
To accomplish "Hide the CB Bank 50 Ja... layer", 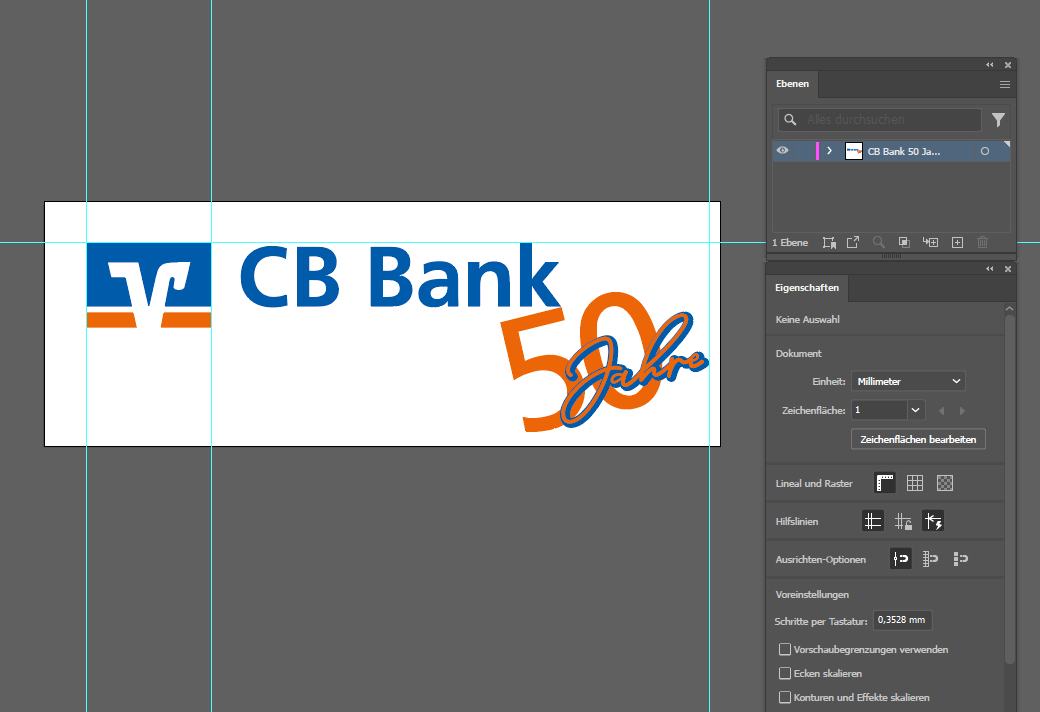I will (783, 151).
